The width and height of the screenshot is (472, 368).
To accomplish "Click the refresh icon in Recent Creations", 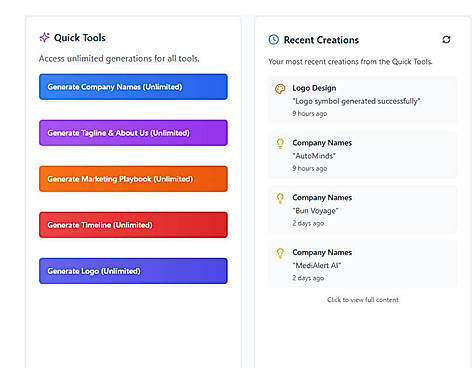I will (446, 40).
